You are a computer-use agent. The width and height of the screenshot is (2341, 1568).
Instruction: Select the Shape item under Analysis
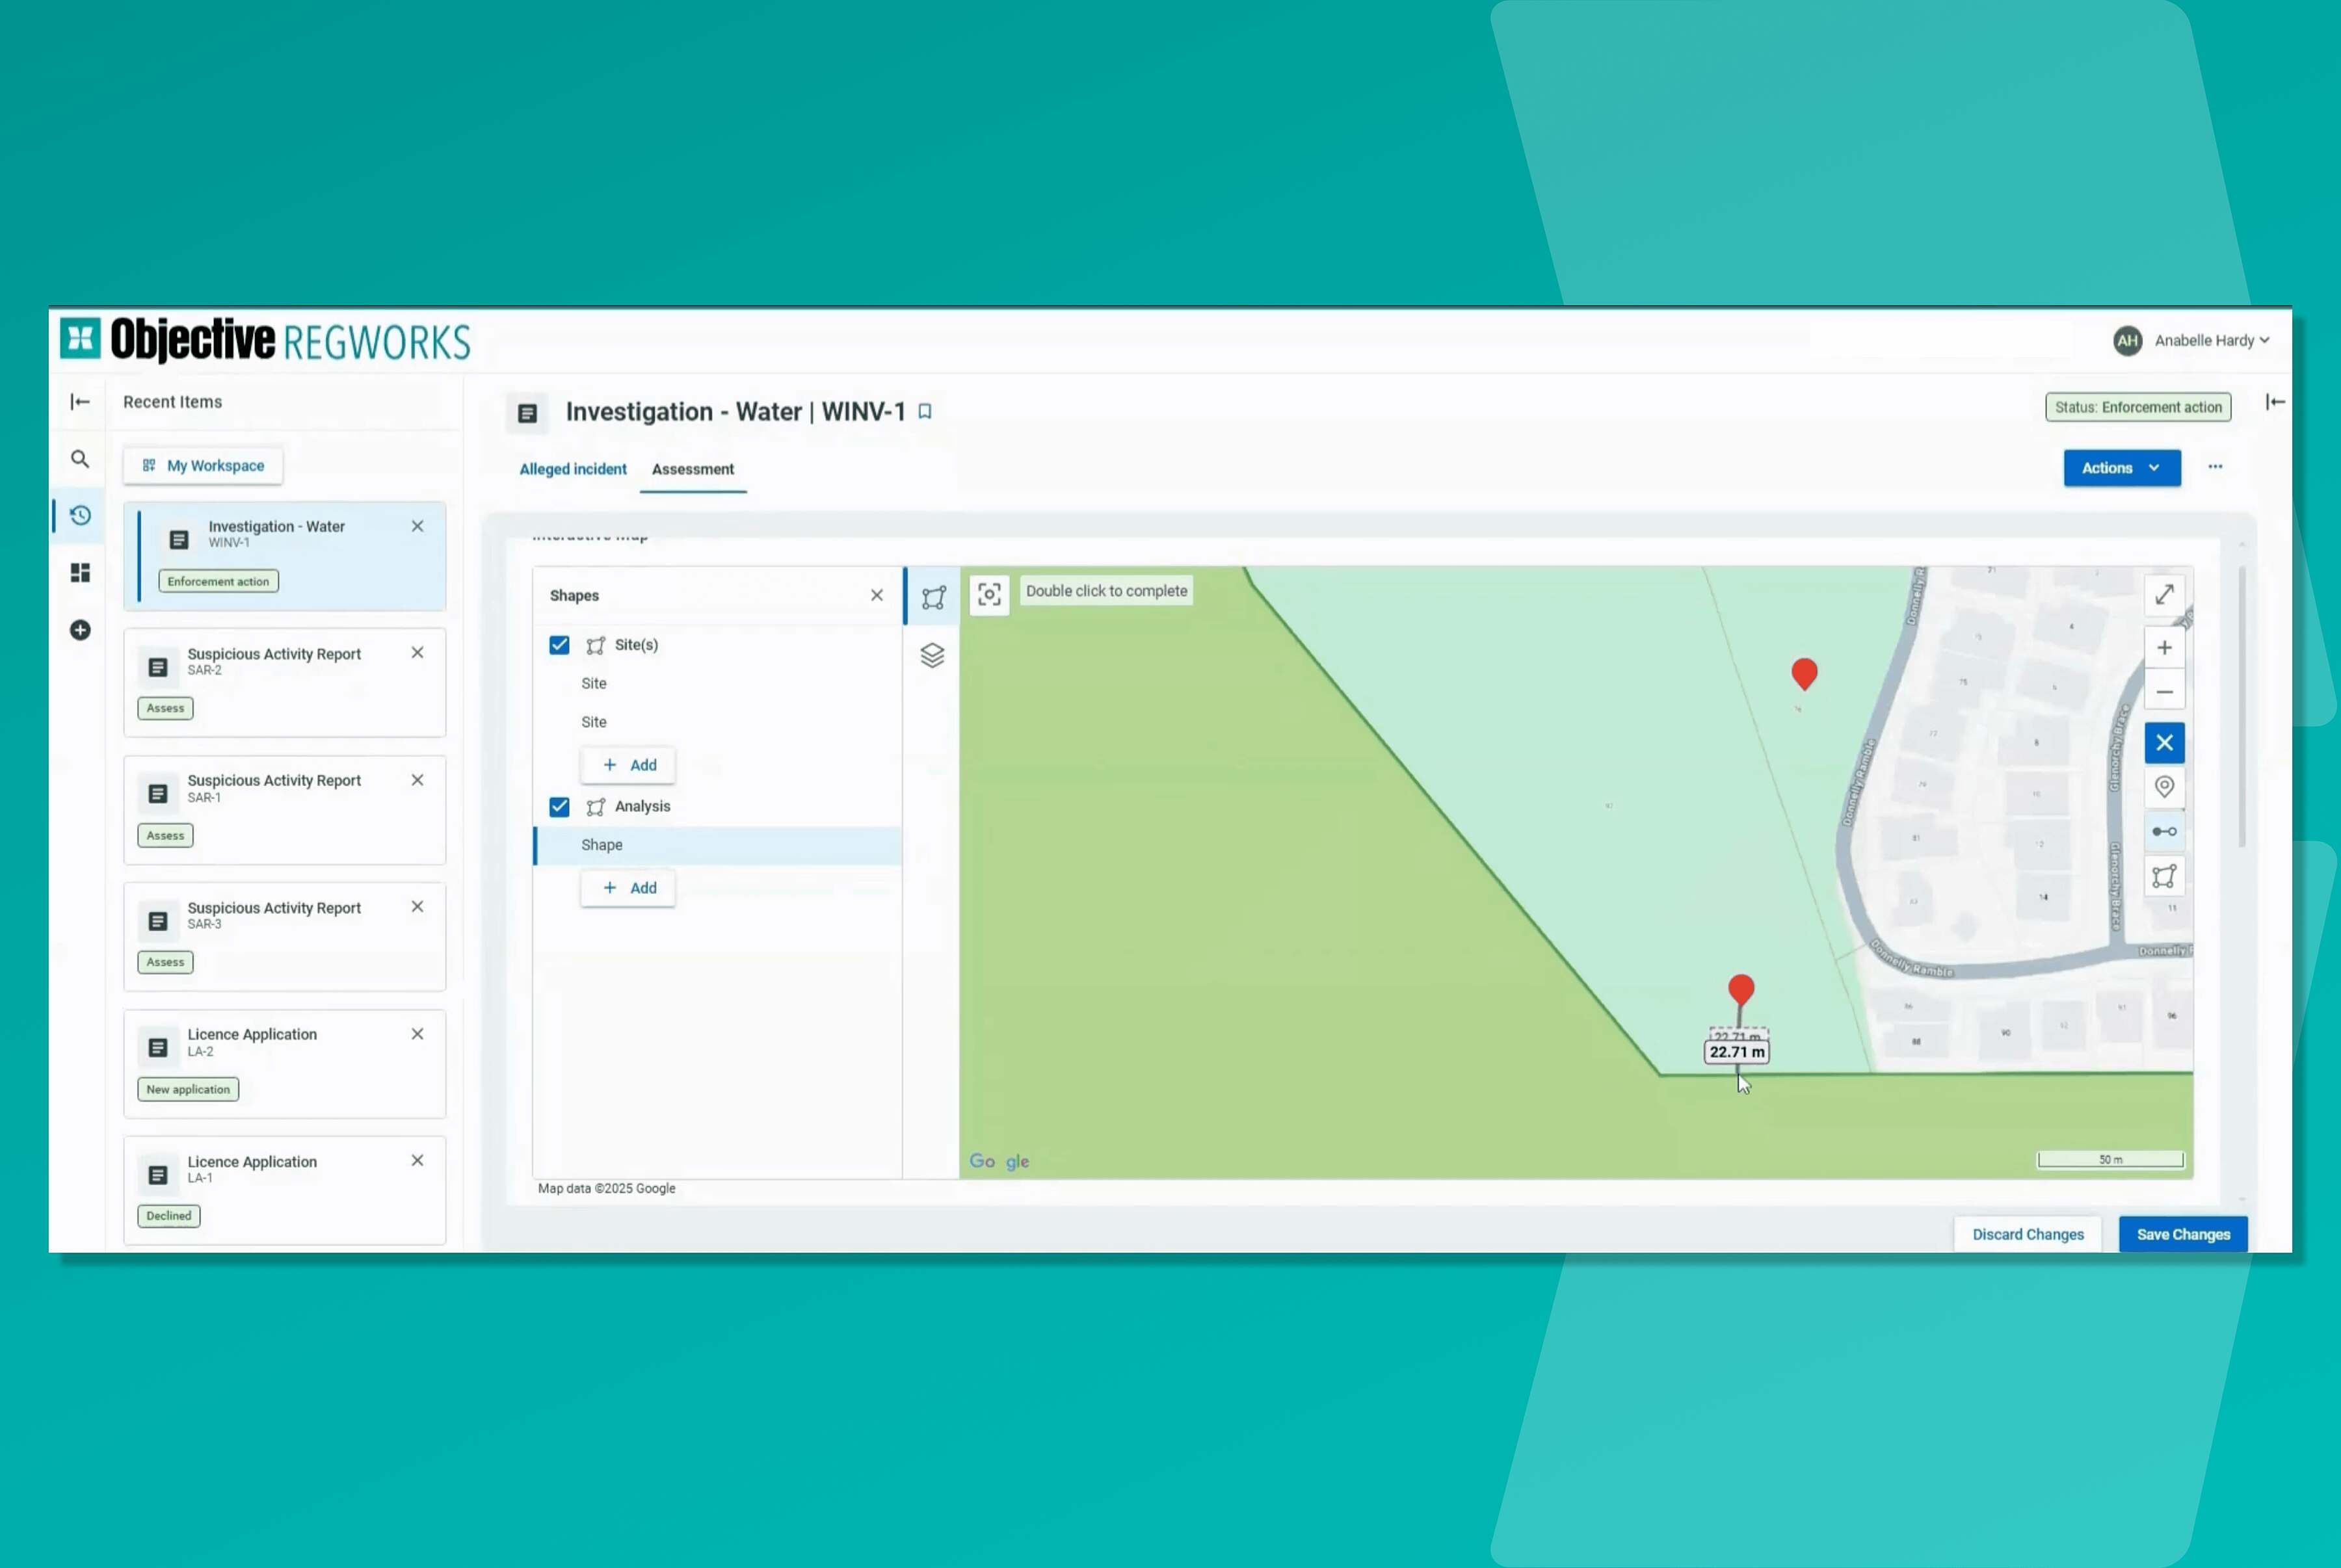pyautogui.click(x=602, y=845)
